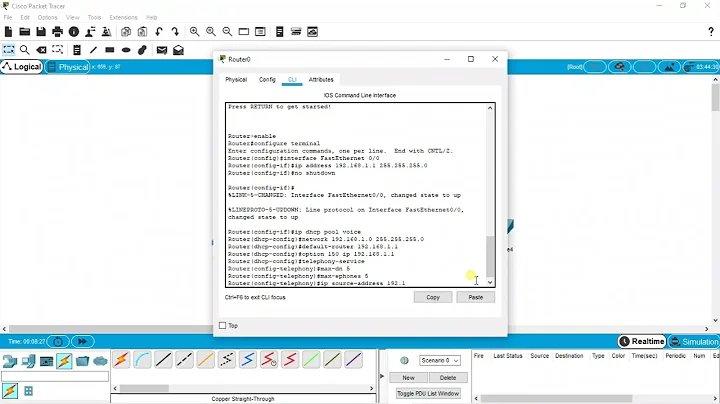Open the Network Information icon
The width and height of the screenshot is (720, 404).
coord(73,32)
